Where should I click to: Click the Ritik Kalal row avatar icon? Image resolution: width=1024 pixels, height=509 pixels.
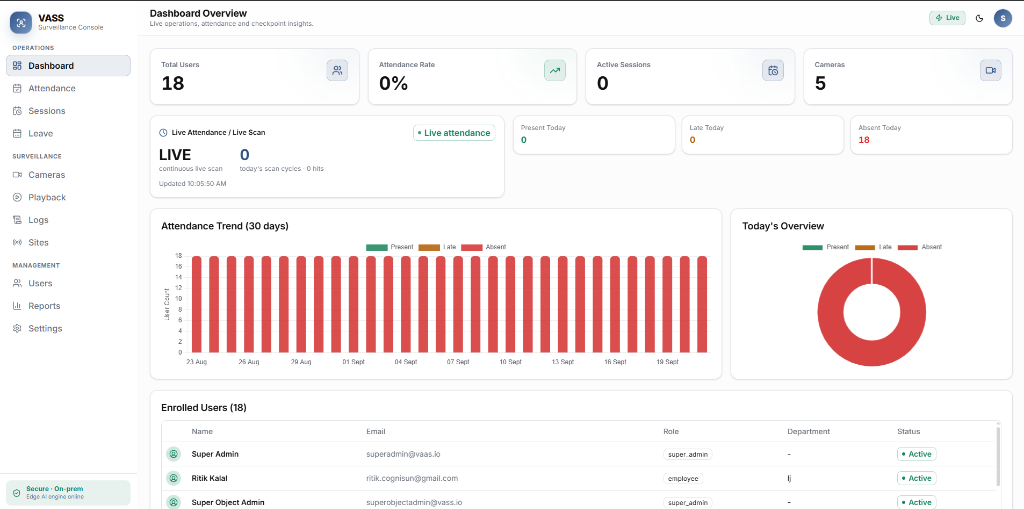(x=173, y=478)
